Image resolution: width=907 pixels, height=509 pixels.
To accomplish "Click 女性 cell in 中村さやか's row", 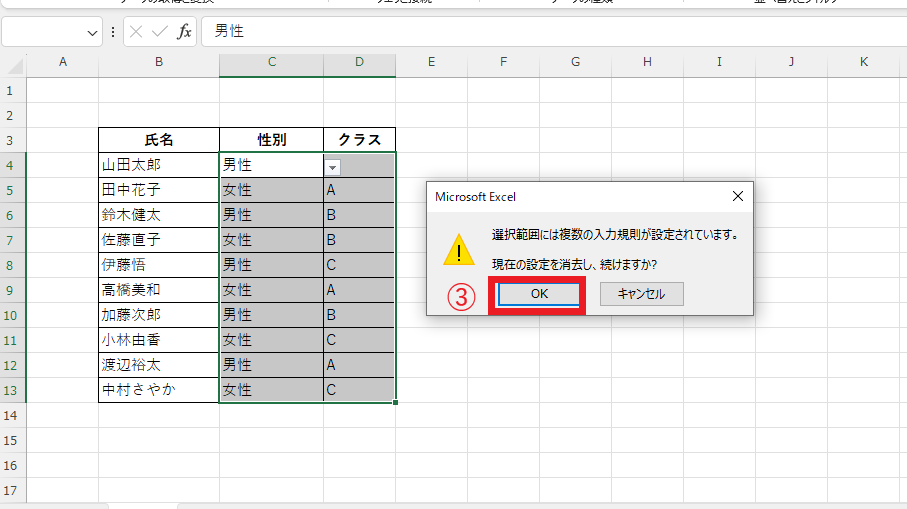I will 272,390.
